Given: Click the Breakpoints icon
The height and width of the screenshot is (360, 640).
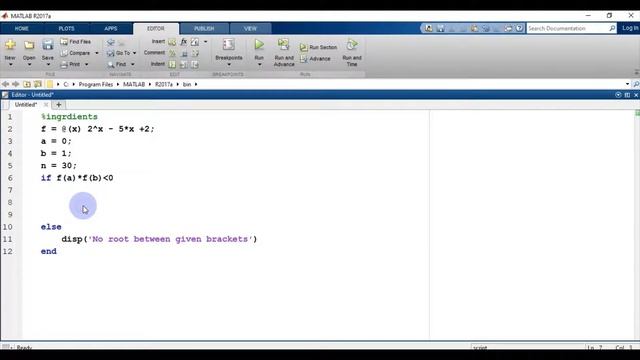Looking at the screenshot, I should click(x=229, y=44).
